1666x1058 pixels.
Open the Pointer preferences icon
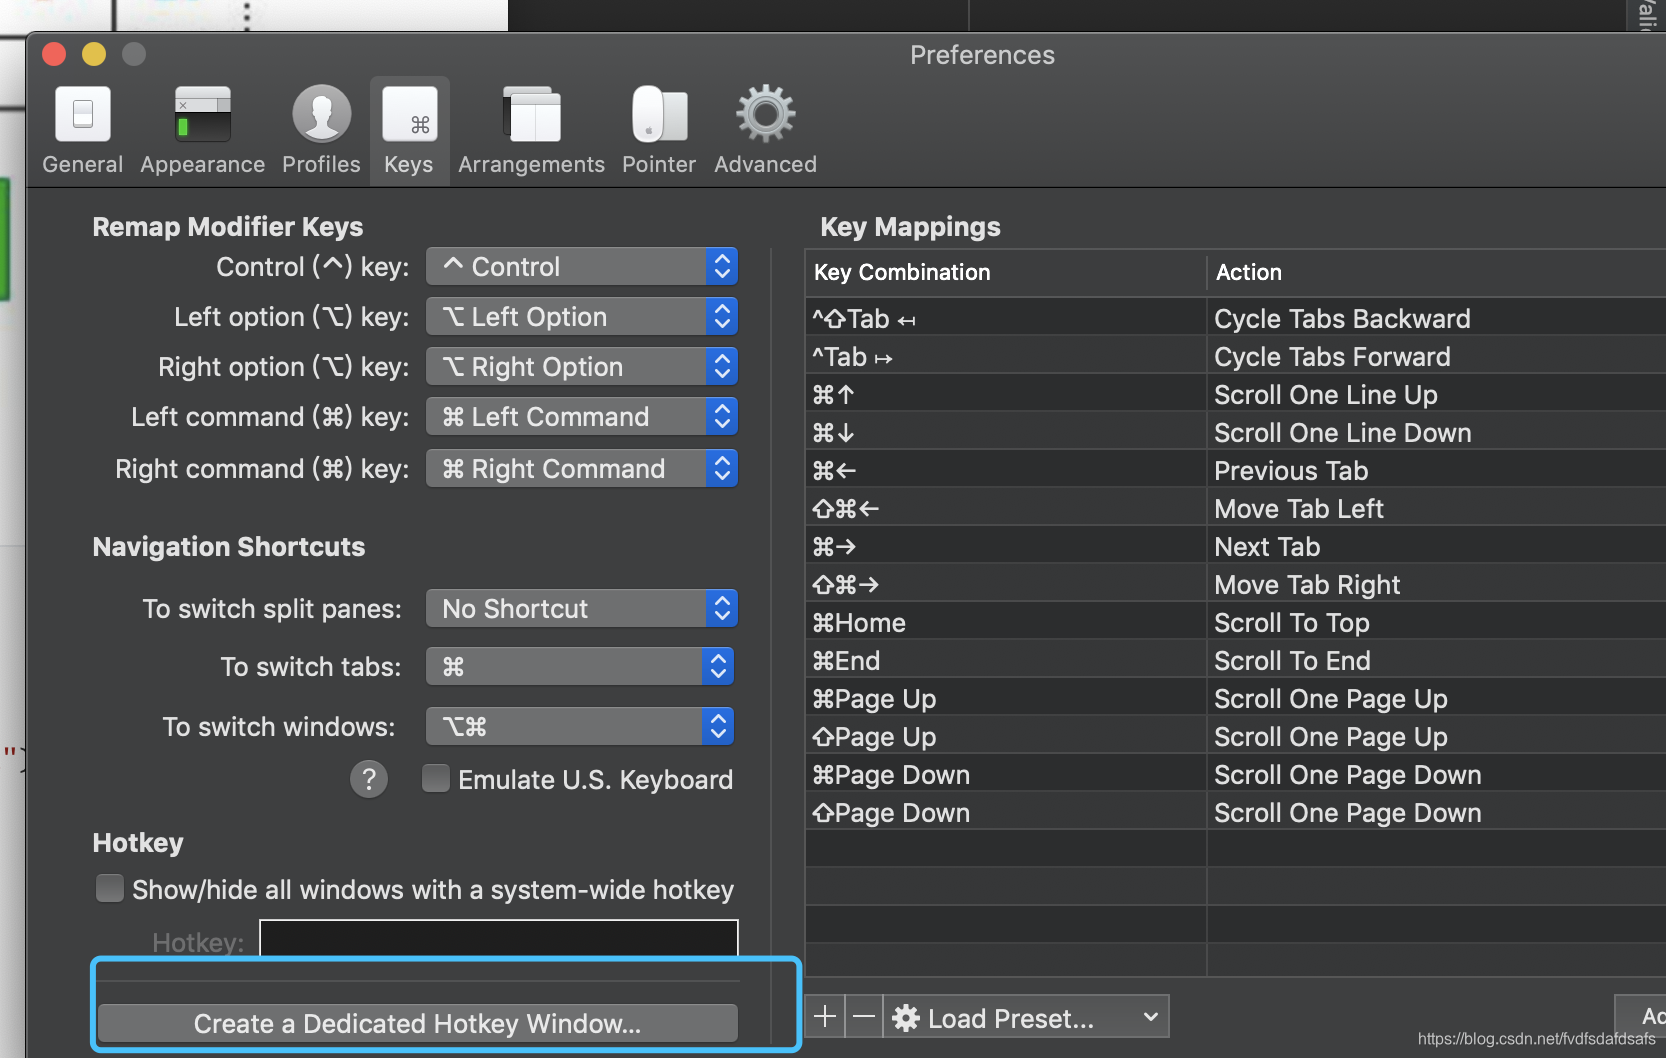click(659, 130)
